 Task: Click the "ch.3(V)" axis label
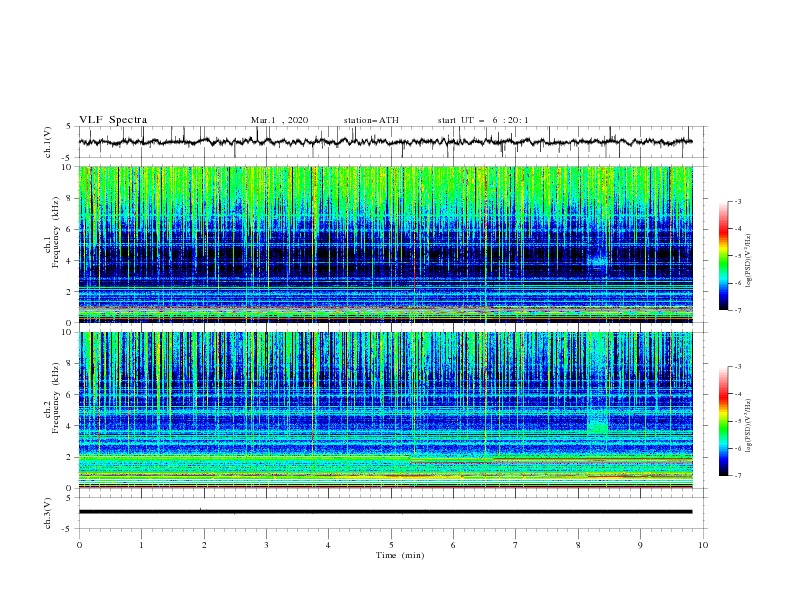click(48, 513)
